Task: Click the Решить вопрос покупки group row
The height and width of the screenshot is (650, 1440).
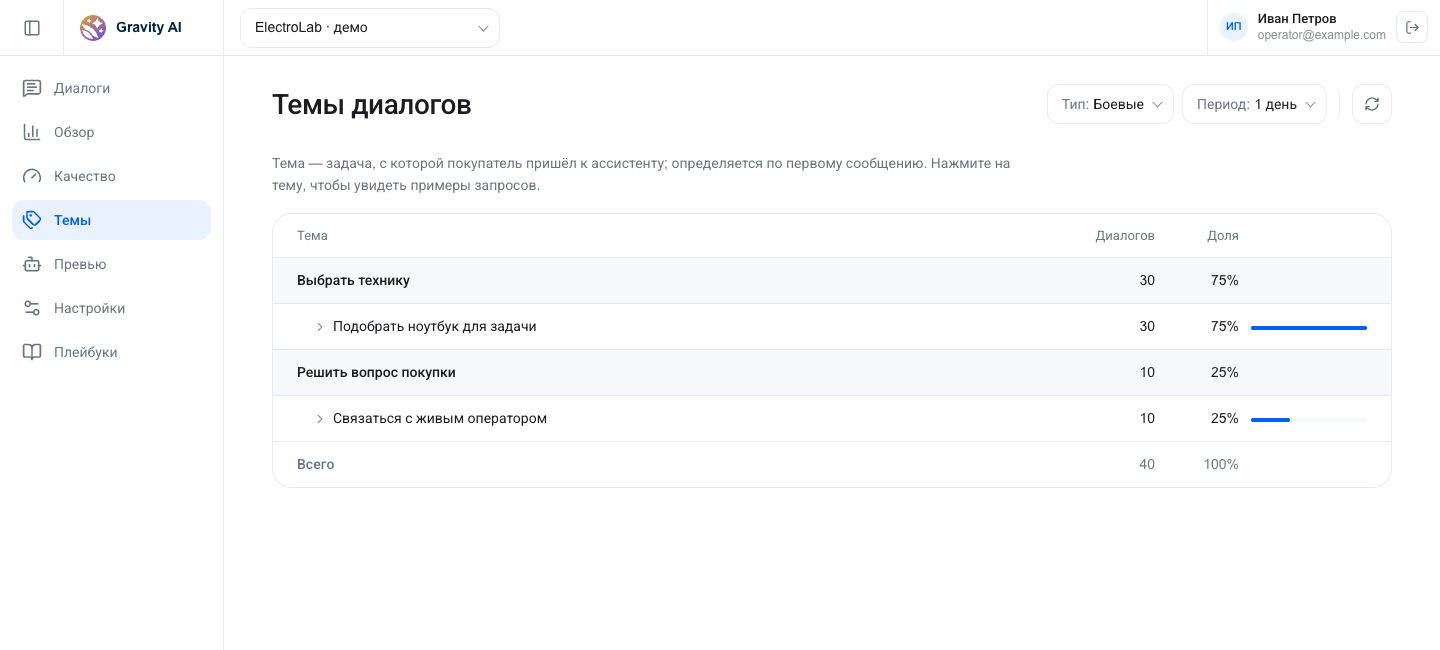Action: point(832,373)
